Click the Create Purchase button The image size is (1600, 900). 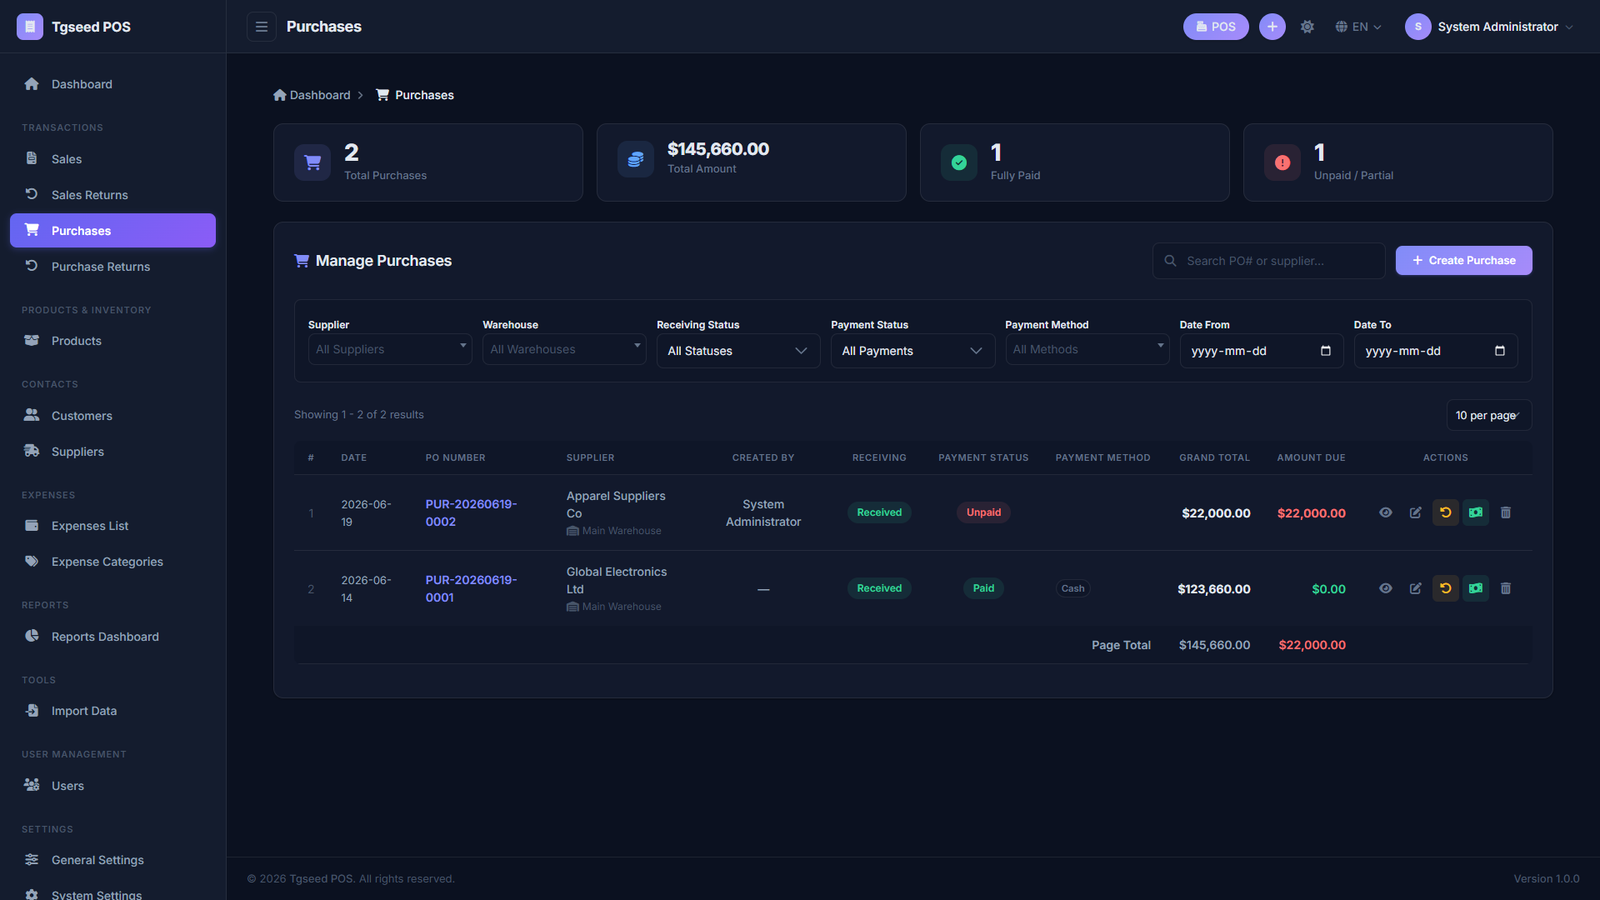1463,261
